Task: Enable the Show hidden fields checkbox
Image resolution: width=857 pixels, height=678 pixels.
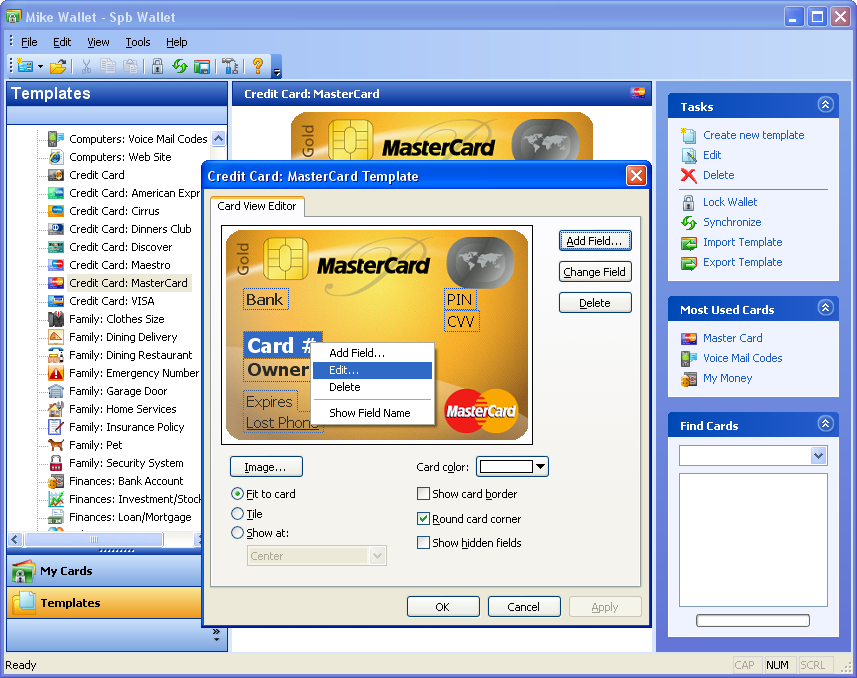Action: click(423, 542)
